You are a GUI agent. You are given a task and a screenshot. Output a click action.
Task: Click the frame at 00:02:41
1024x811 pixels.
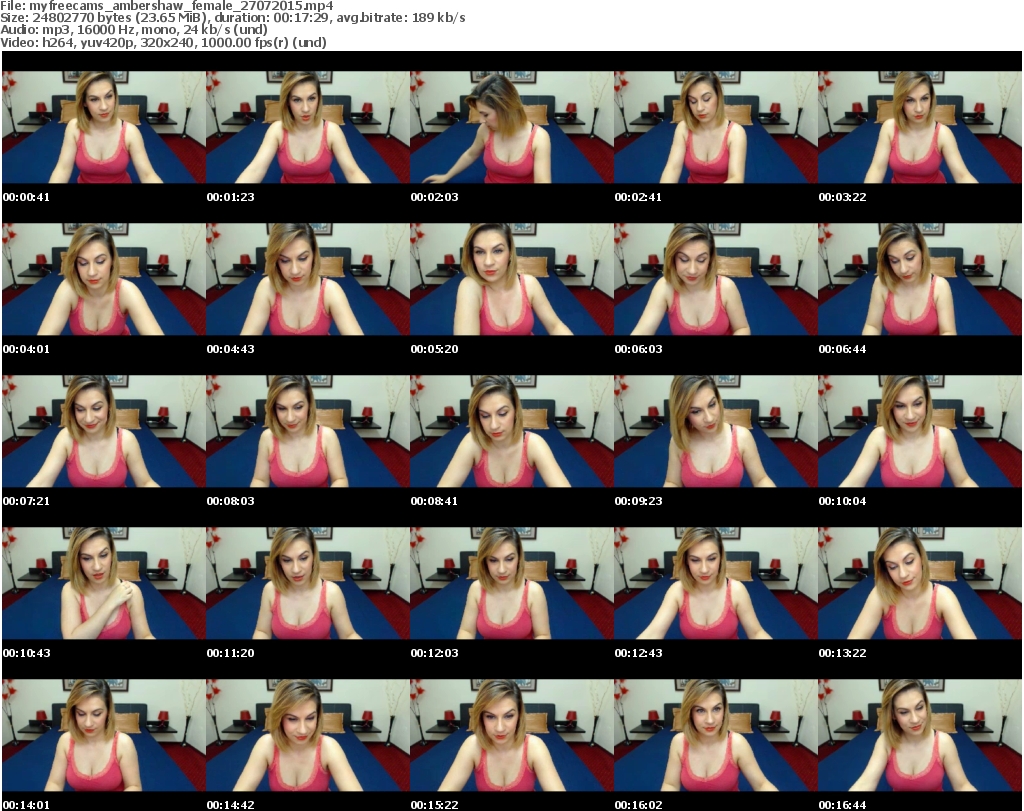(716, 127)
